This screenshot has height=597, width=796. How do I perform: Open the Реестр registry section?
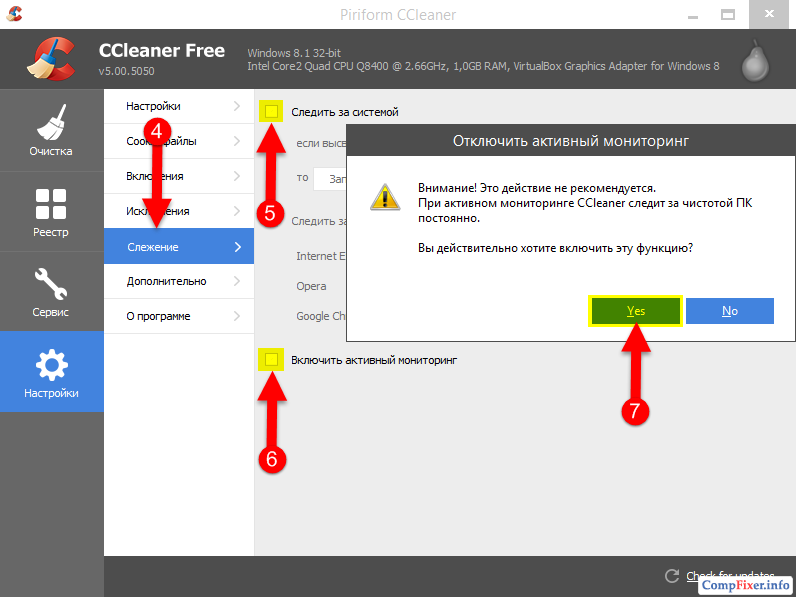point(51,212)
